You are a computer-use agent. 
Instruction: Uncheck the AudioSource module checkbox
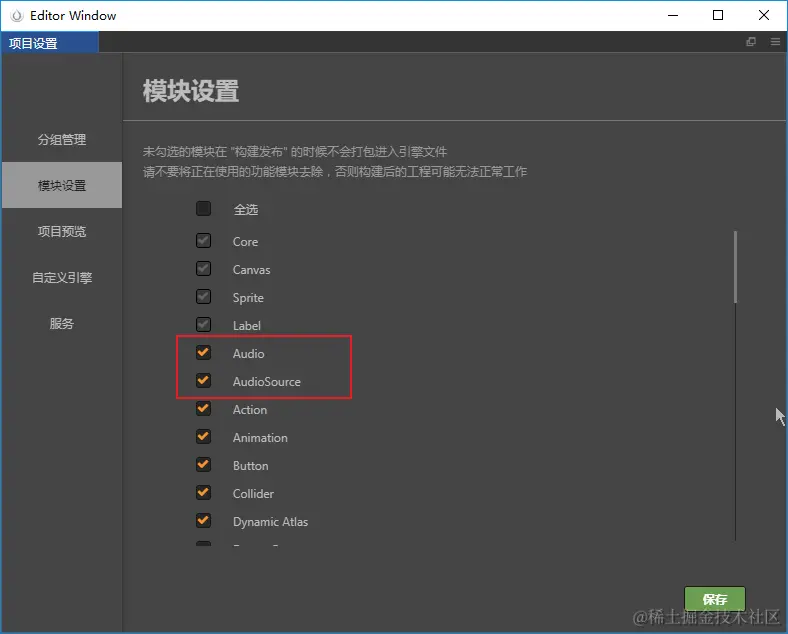(204, 381)
